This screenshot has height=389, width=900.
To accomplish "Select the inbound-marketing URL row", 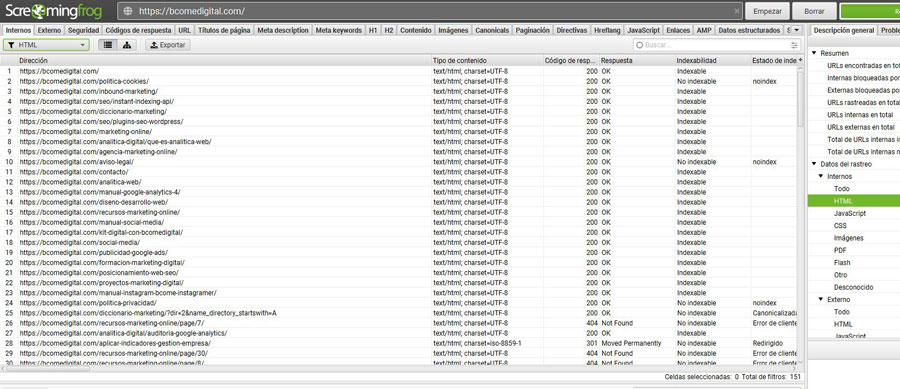I will 399,91.
